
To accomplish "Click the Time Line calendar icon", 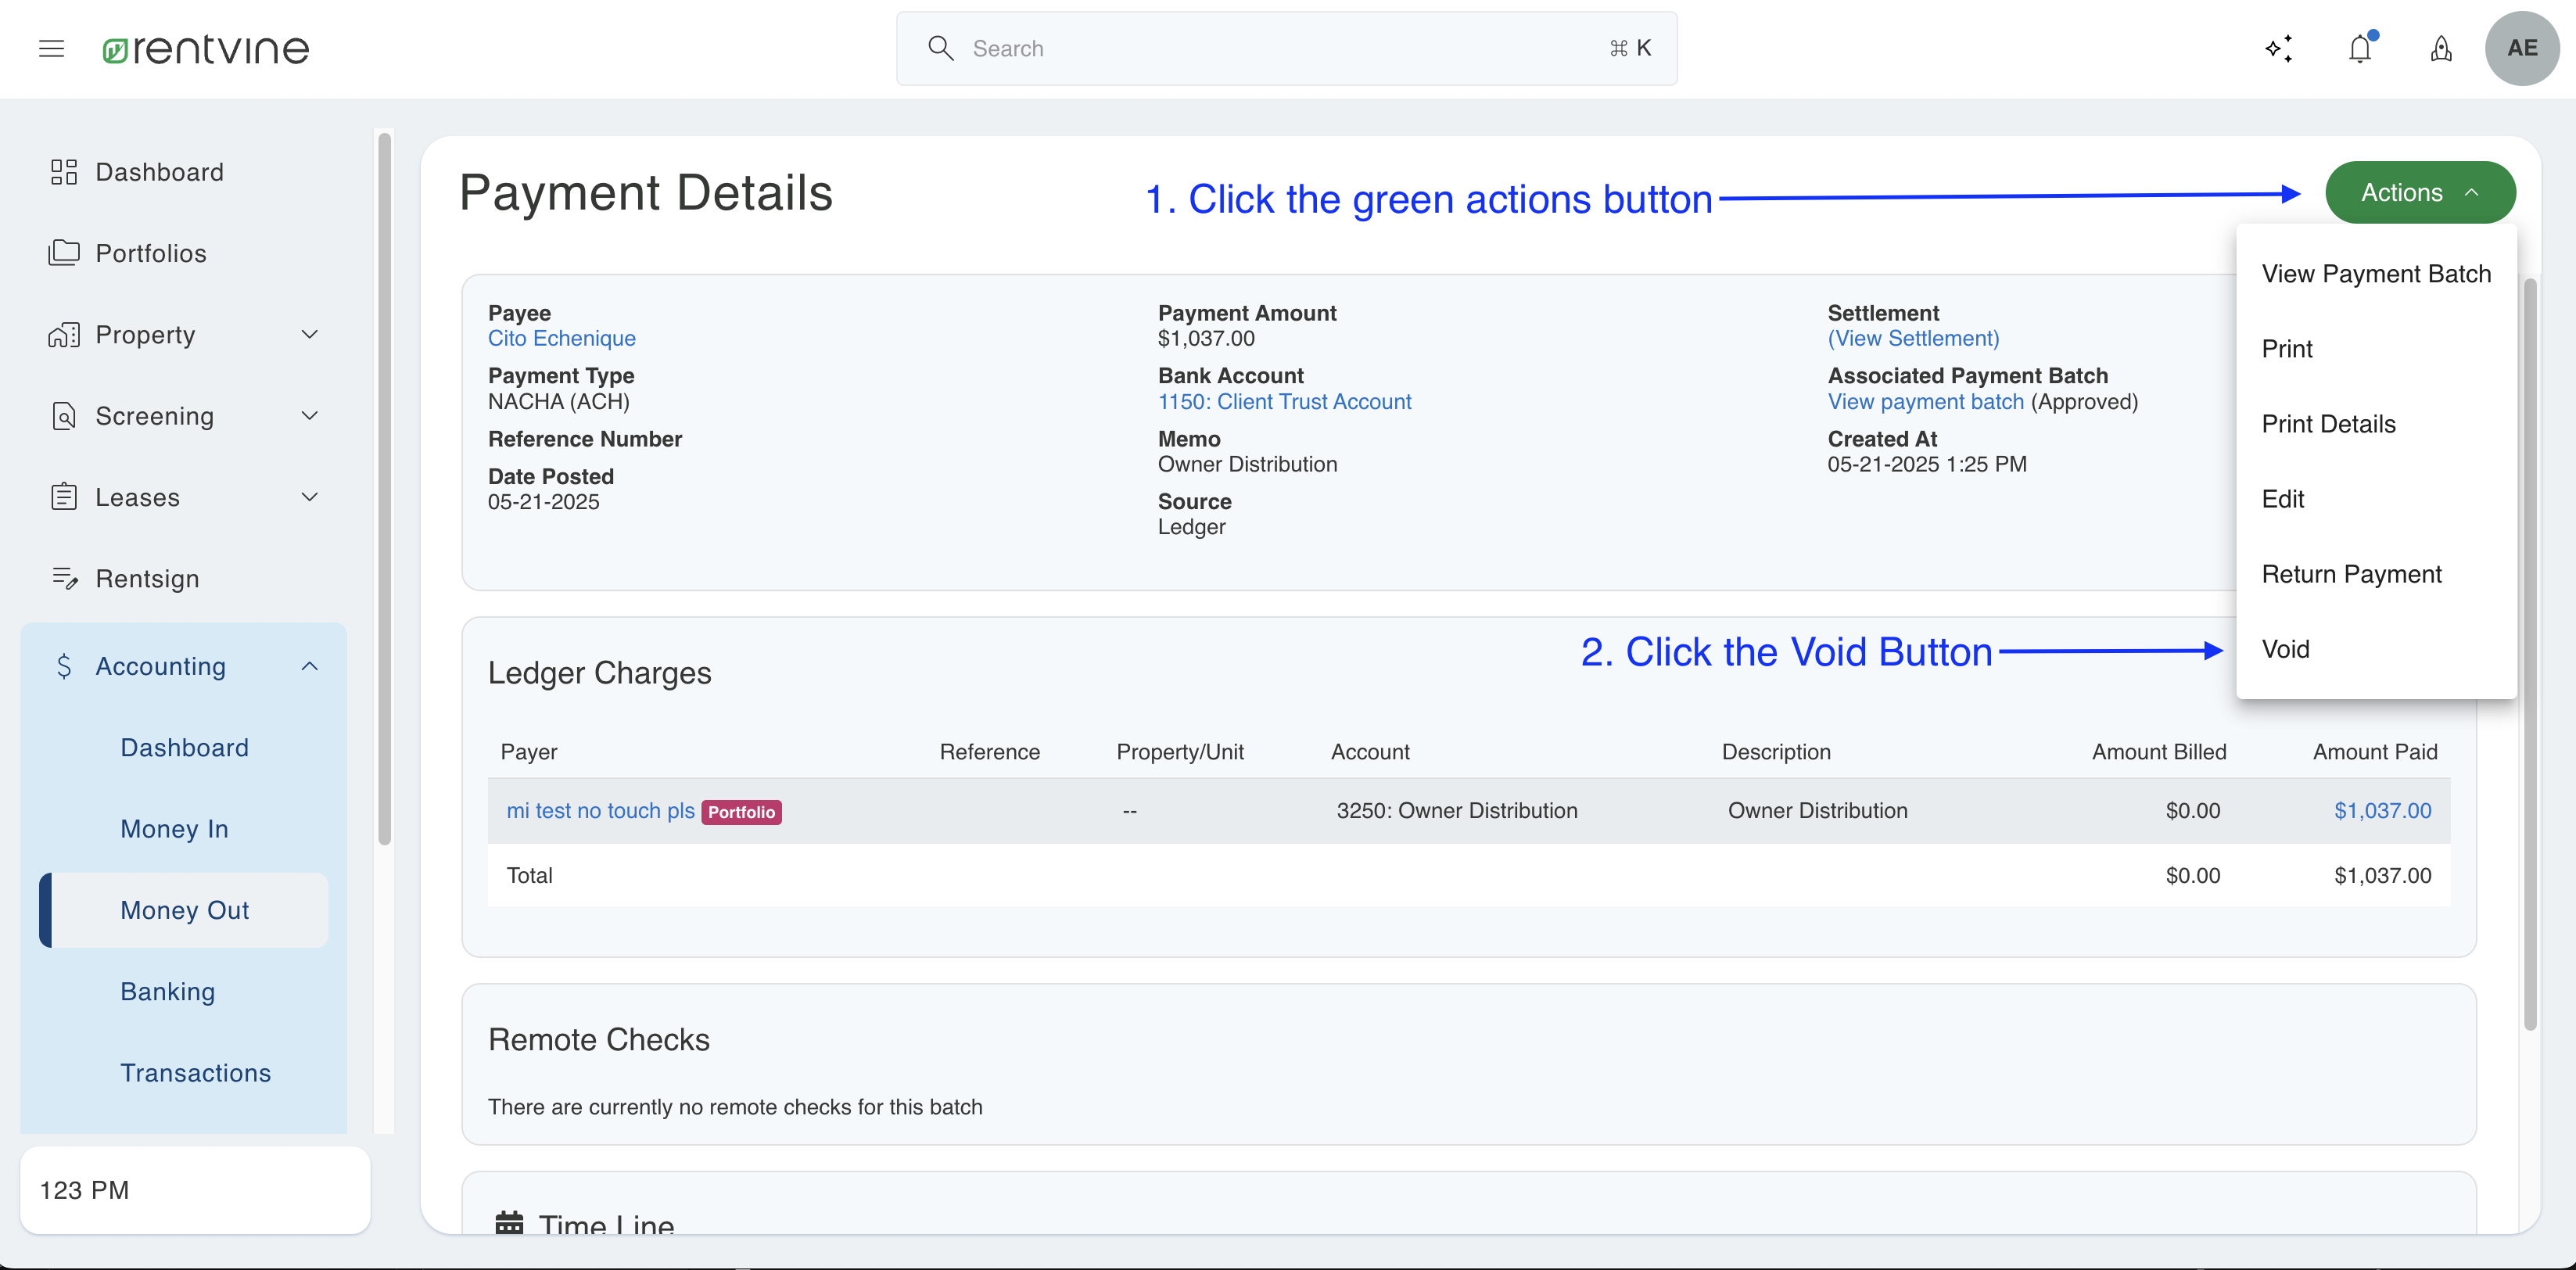I will pos(509,1223).
